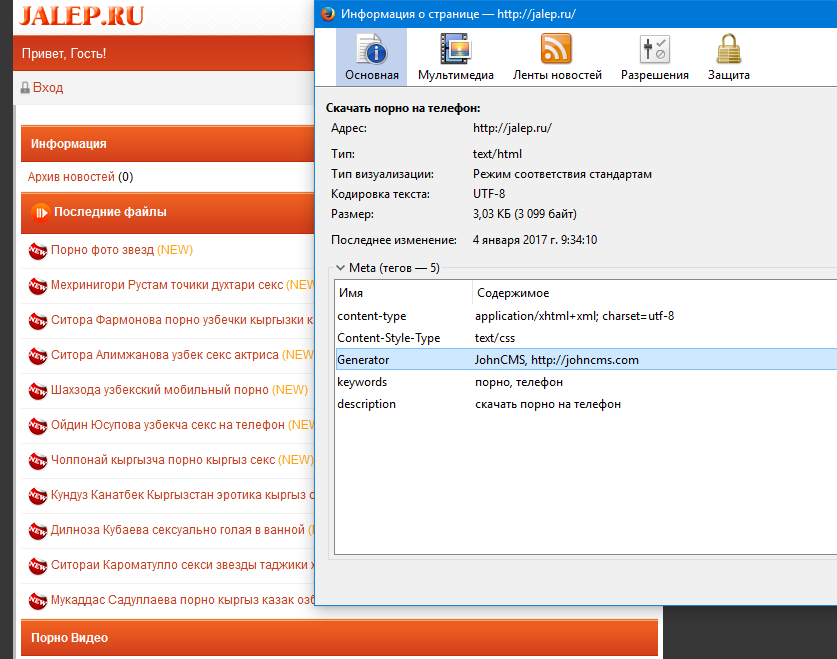Switch to the Мультимедиа panel icon
837x659 pixels.
pos(455,50)
